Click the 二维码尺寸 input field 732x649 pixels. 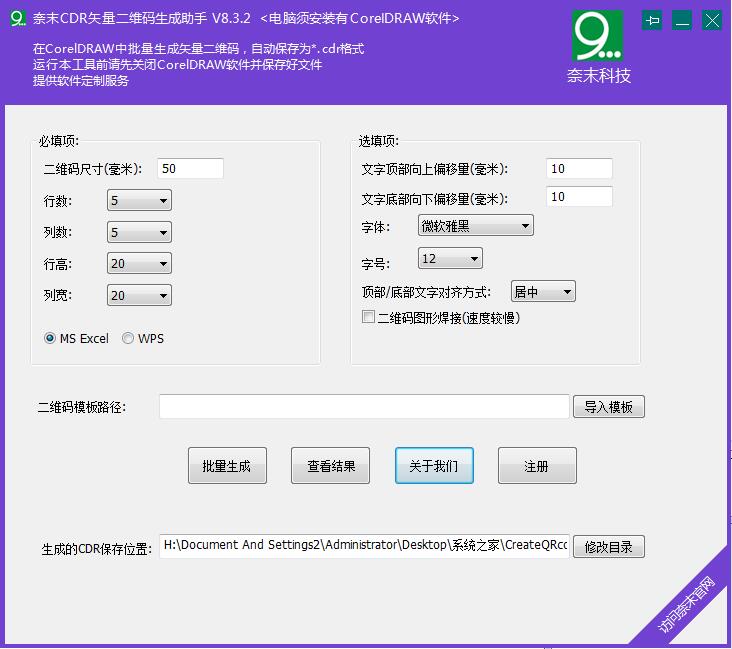click(190, 169)
